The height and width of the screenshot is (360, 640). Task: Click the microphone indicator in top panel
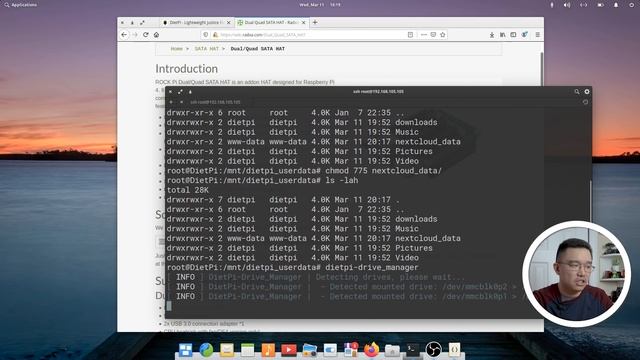pyautogui.click(x=552, y=5)
